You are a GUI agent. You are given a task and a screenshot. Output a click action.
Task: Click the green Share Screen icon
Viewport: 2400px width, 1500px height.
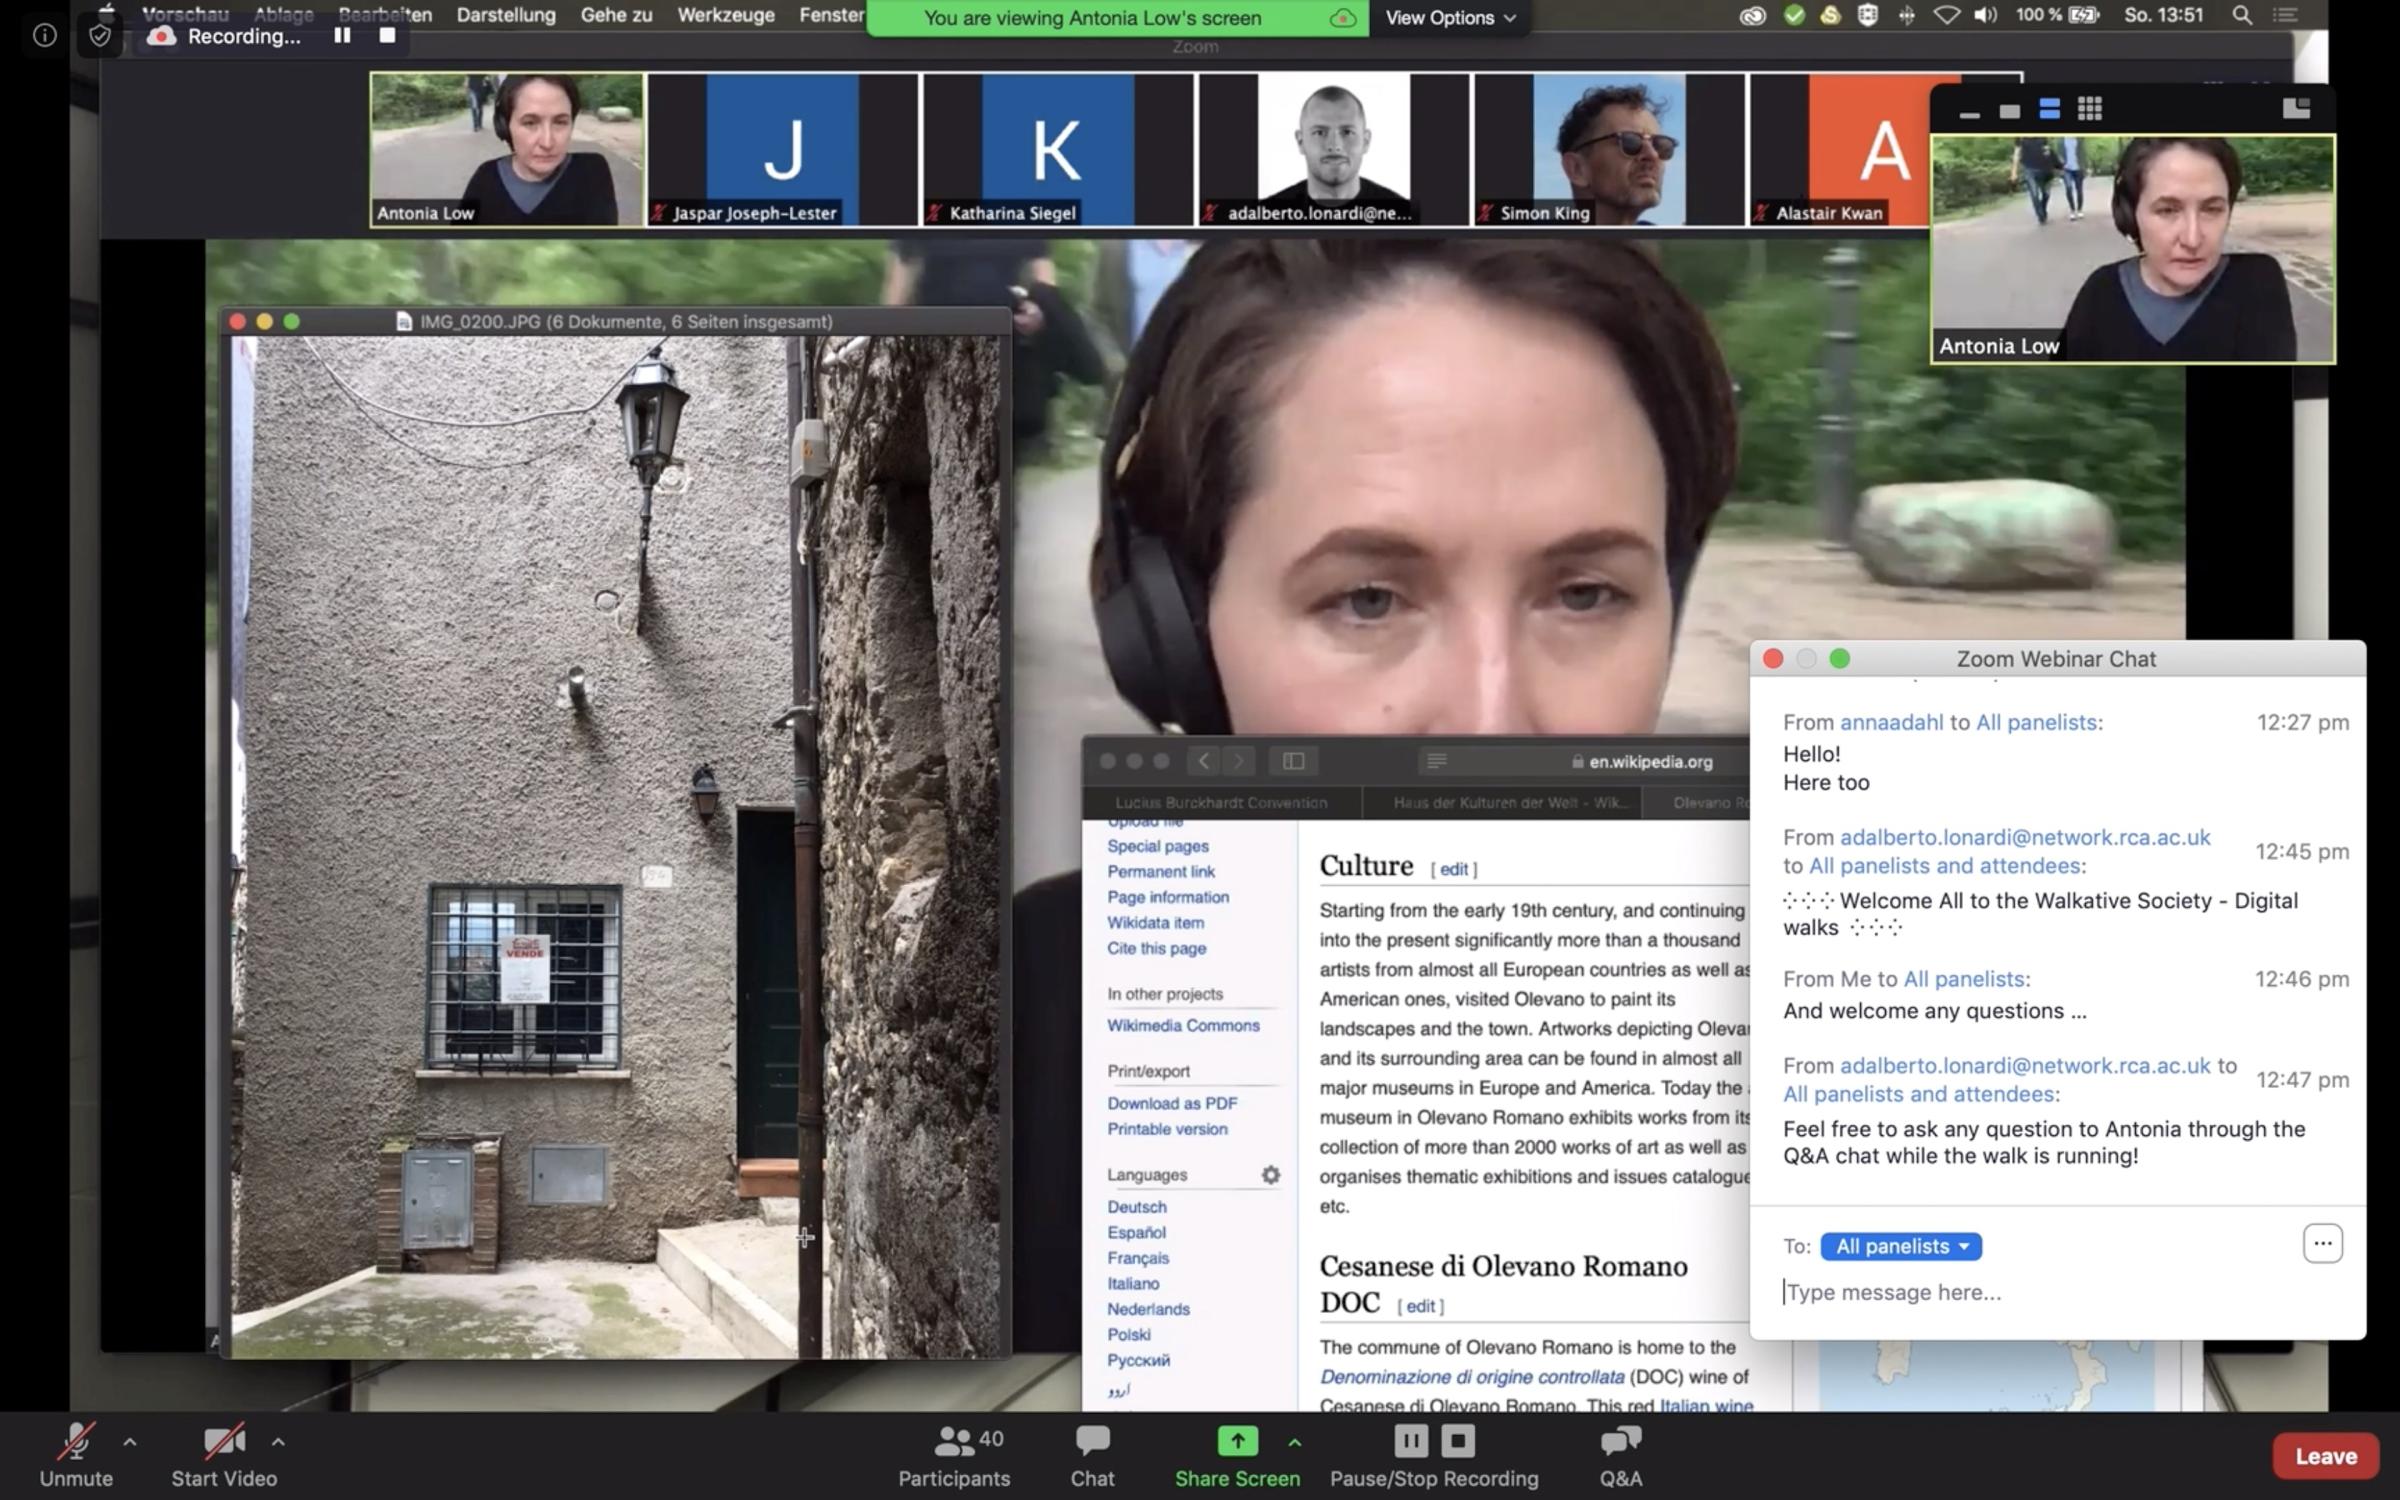(x=1237, y=1441)
